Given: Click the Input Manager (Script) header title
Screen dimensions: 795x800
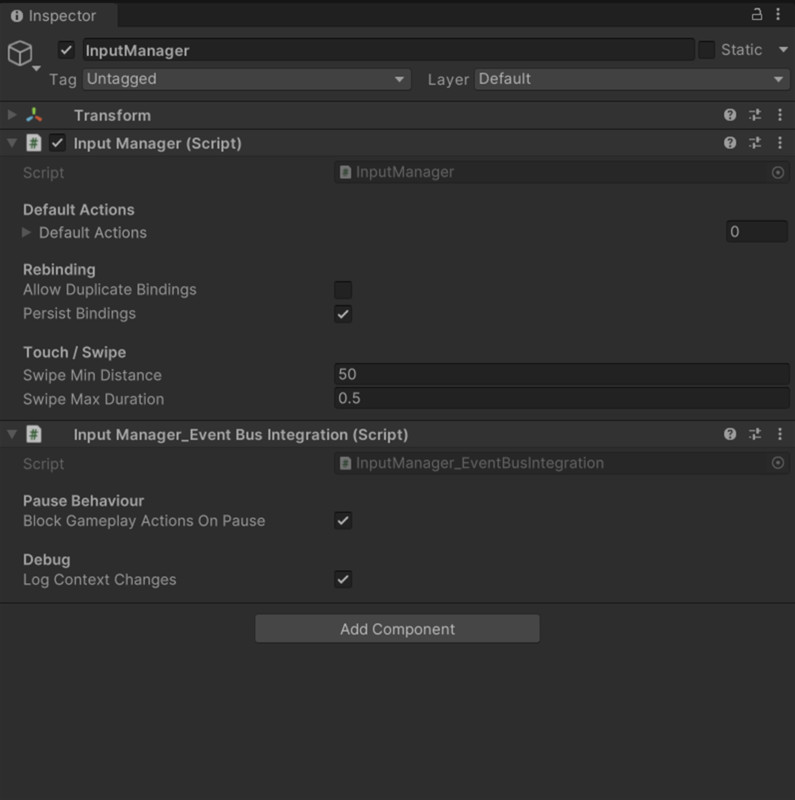Looking at the screenshot, I should click(158, 143).
